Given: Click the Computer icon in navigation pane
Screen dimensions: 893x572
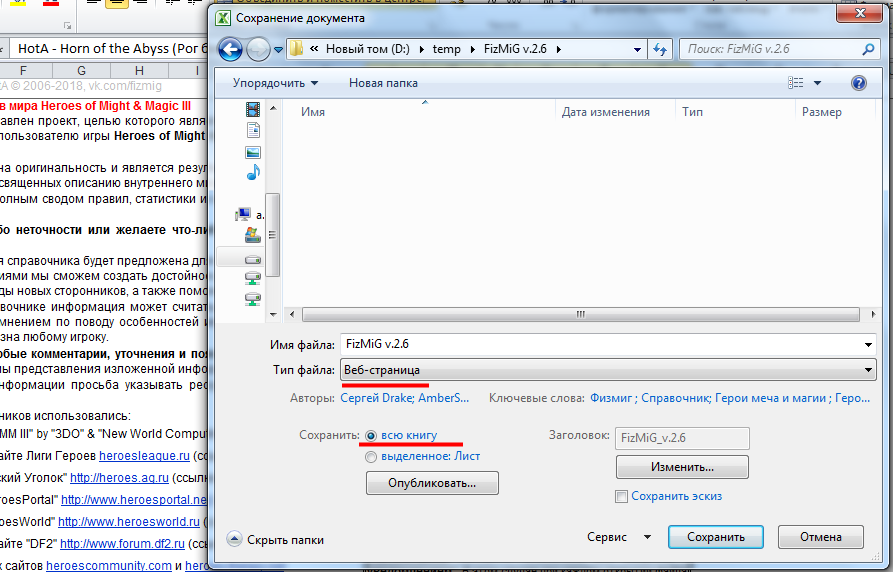Looking at the screenshot, I should (243, 213).
